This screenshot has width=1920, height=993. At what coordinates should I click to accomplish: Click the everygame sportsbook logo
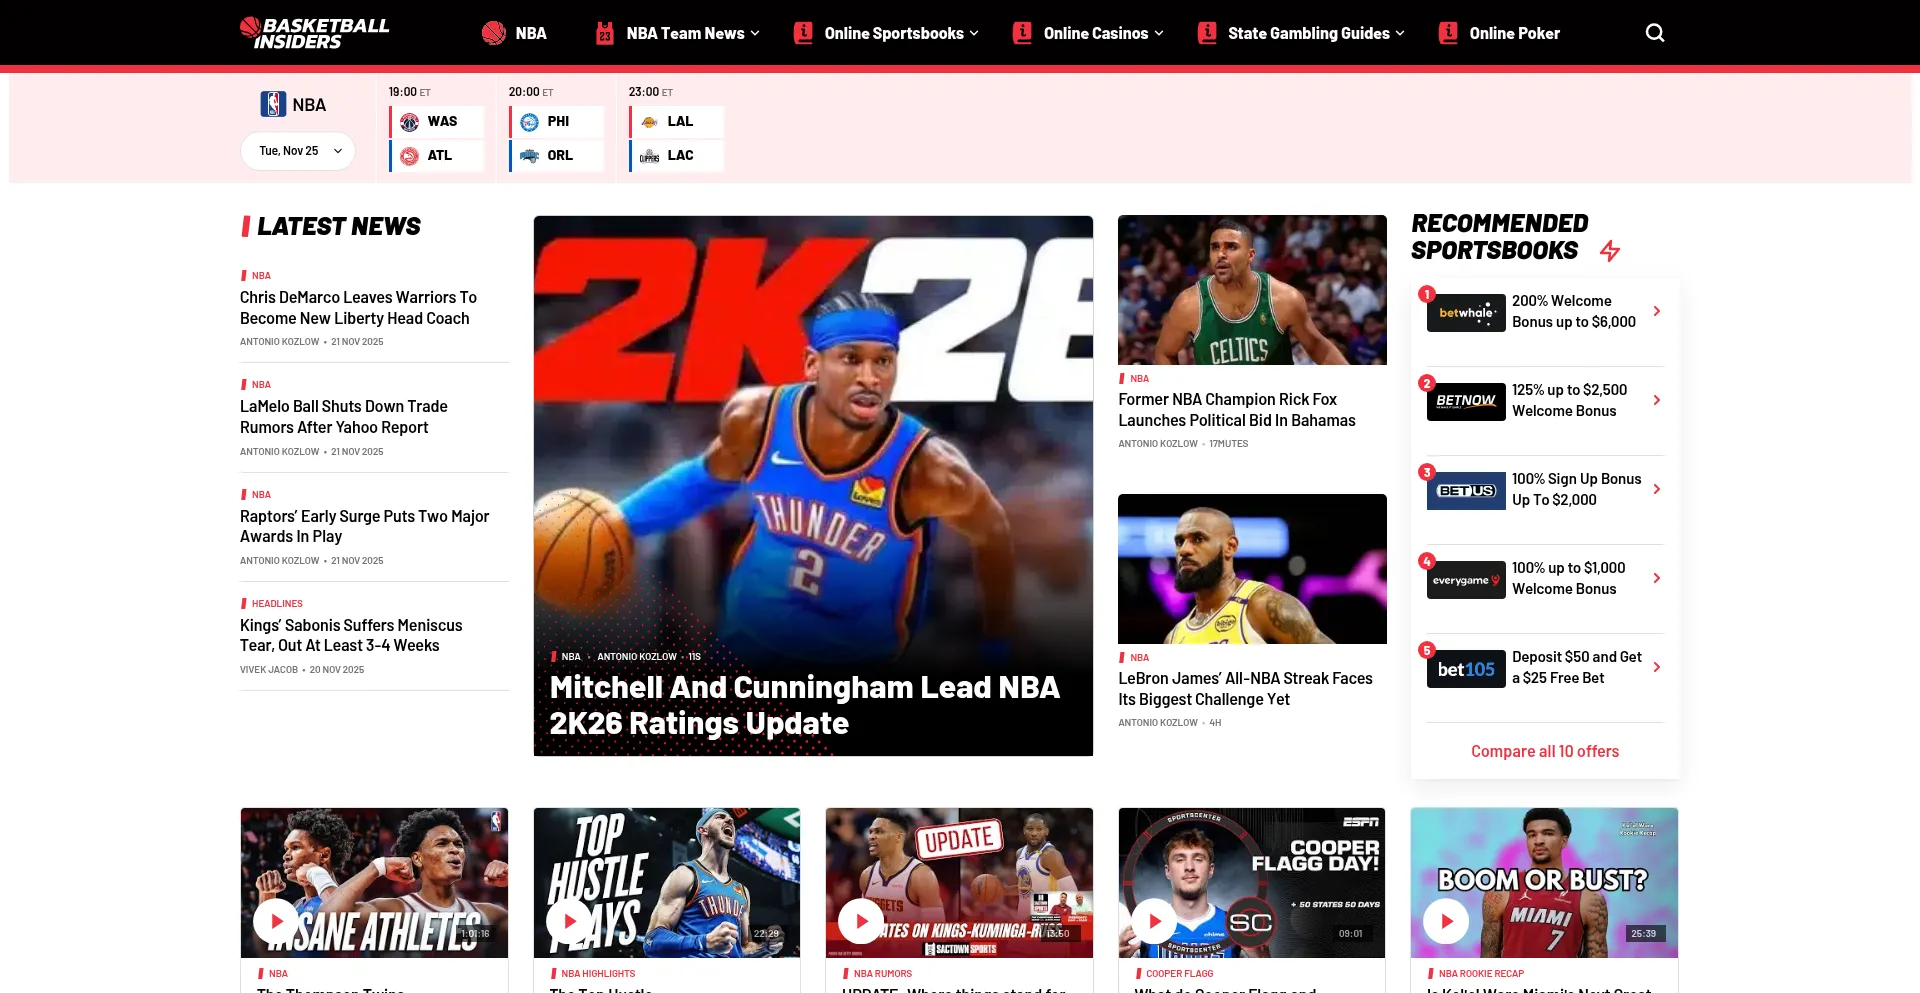point(1465,579)
